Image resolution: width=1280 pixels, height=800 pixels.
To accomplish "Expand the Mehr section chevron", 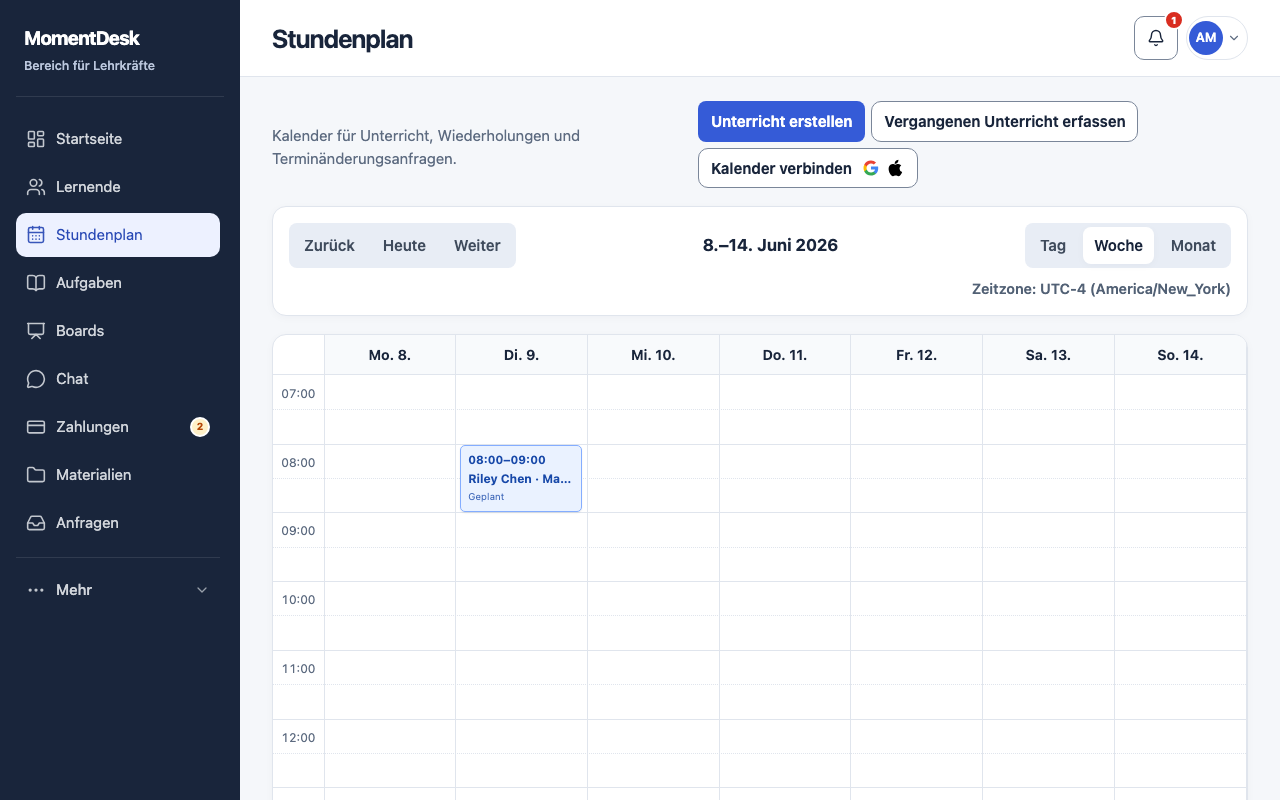I will (202, 590).
